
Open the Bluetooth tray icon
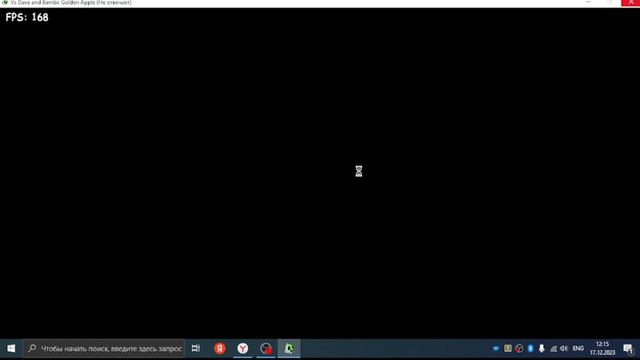coord(530,349)
